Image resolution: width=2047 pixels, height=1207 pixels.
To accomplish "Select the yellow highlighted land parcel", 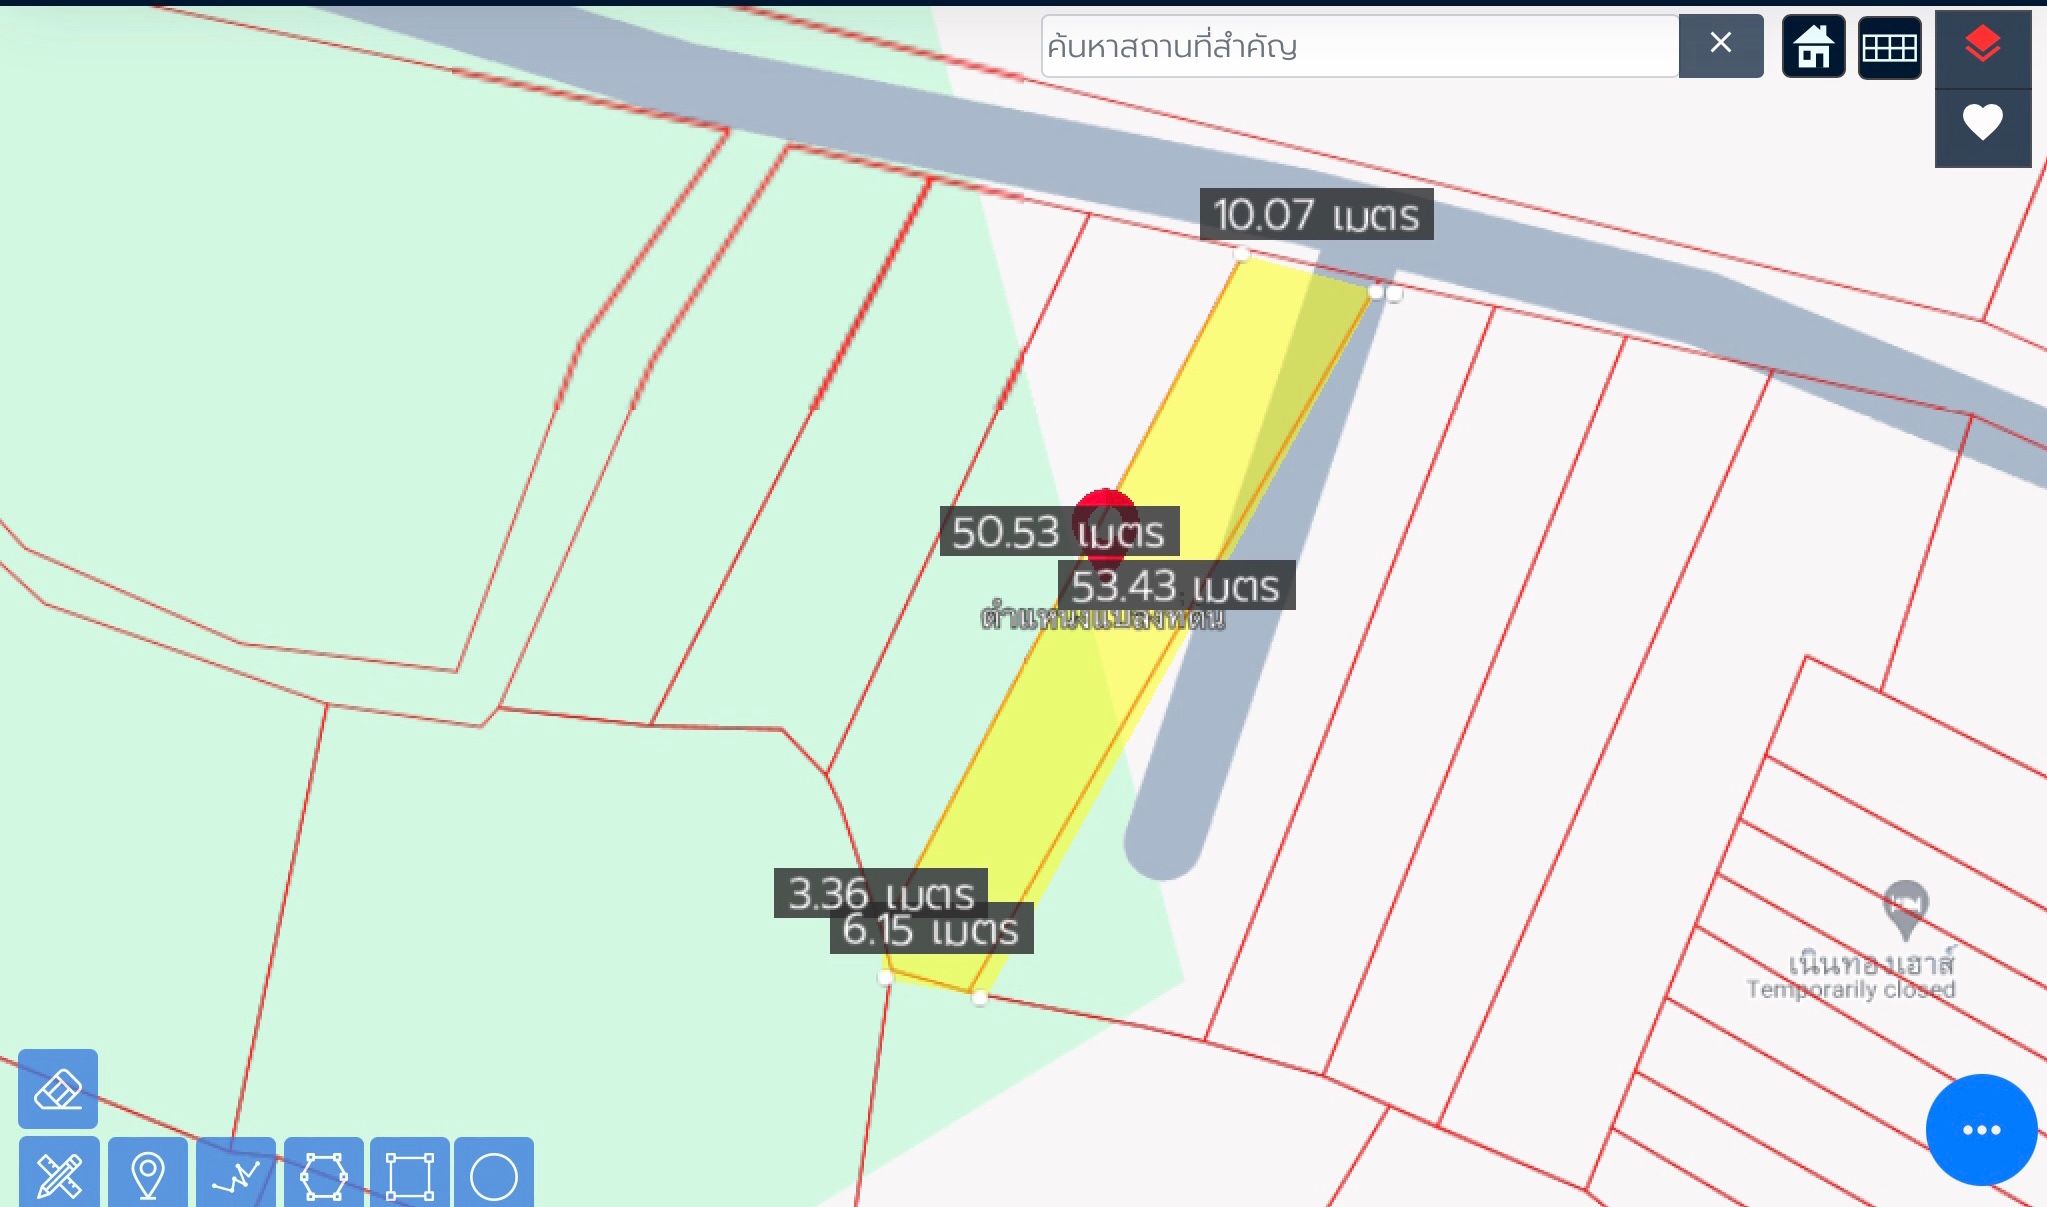I will point(1130,620).
